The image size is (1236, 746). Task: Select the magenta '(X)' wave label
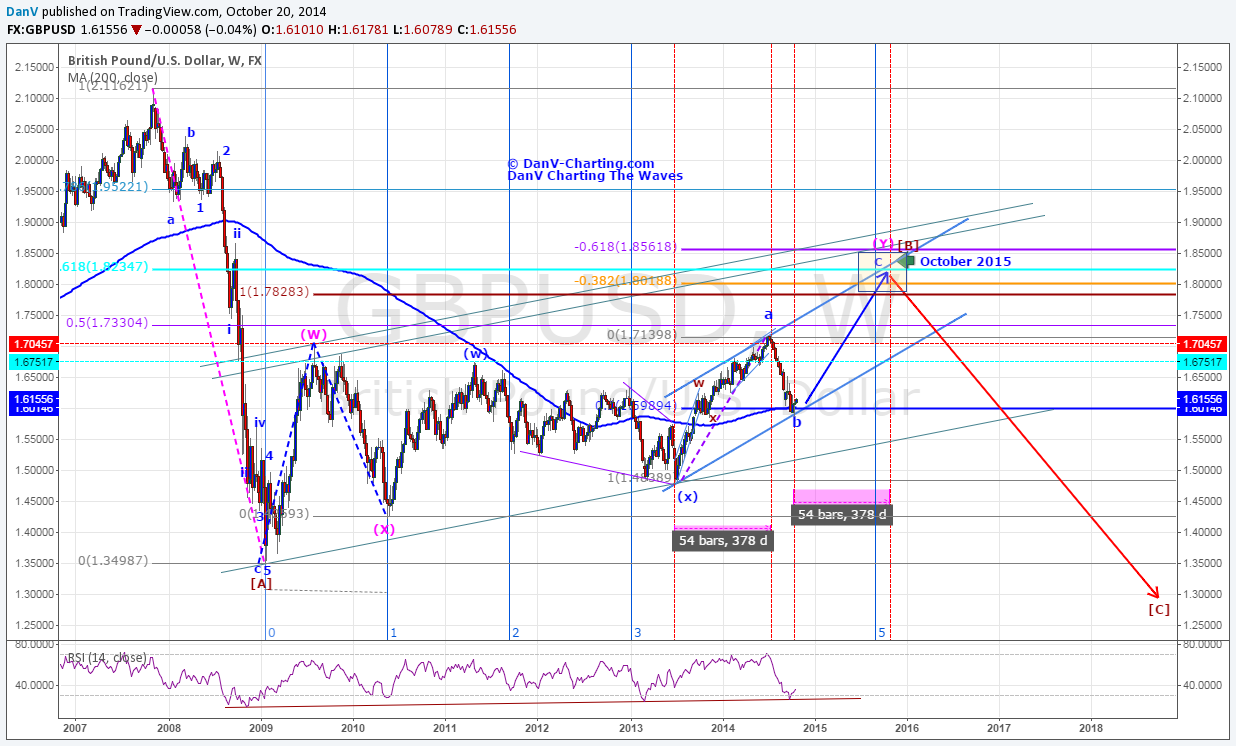coord(384,529)
